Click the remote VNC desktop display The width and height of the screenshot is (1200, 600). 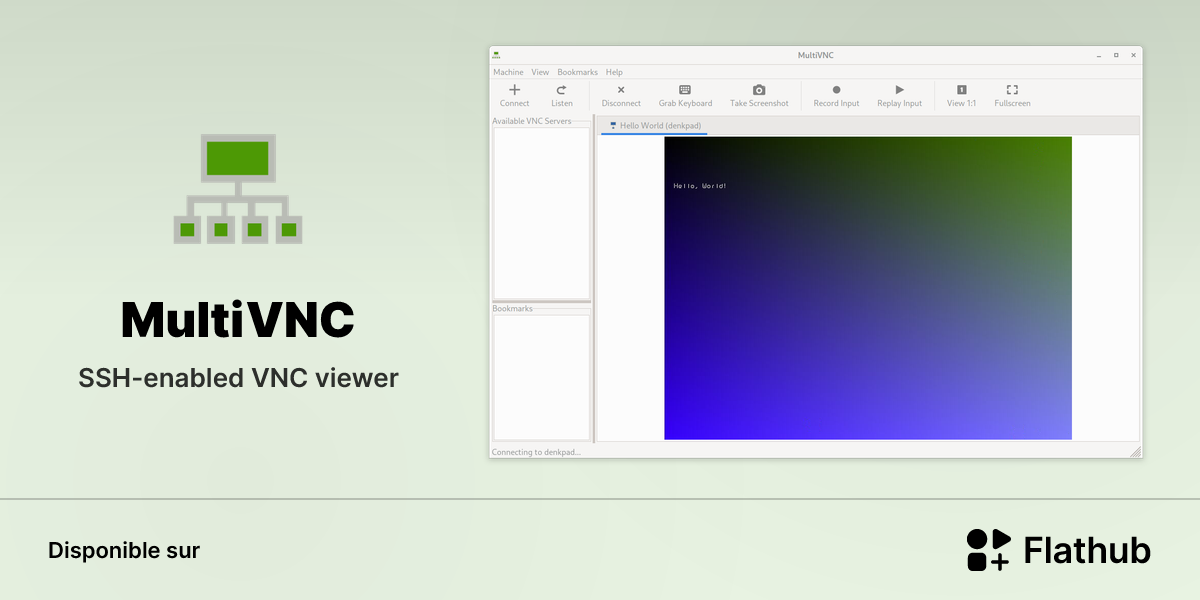click(x=868, y=288)
